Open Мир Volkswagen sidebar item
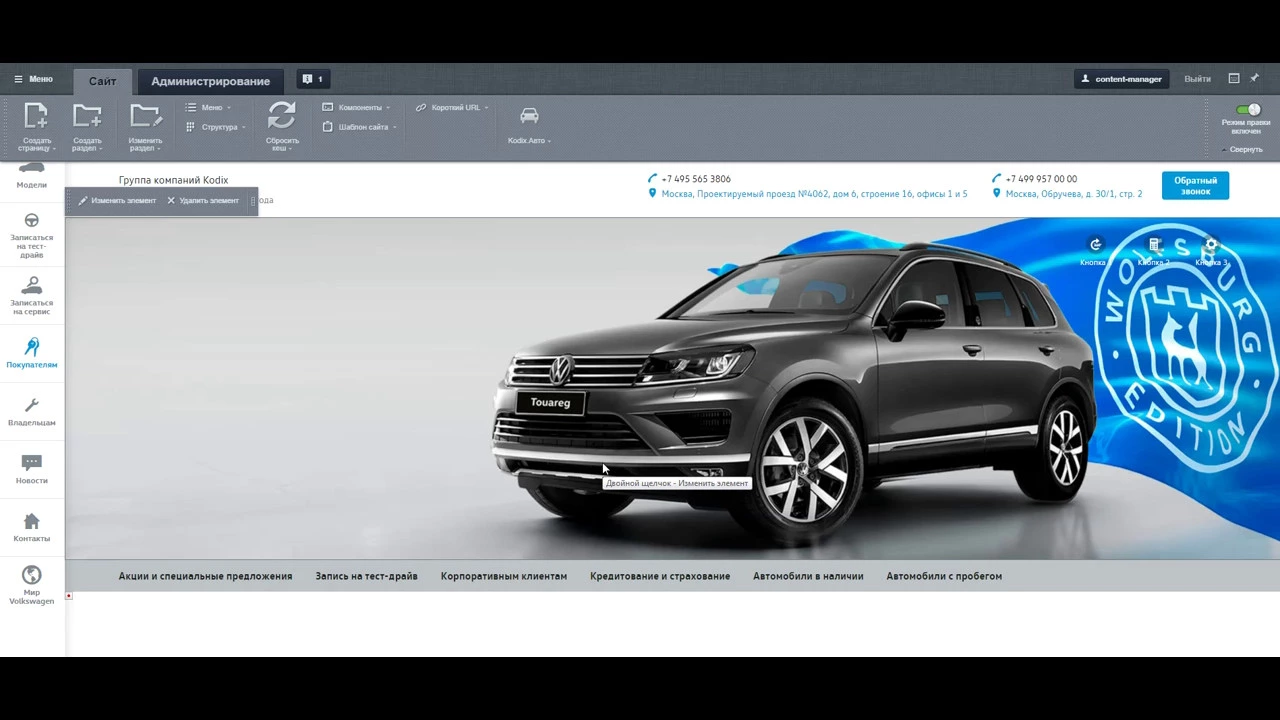 [31, 586]
